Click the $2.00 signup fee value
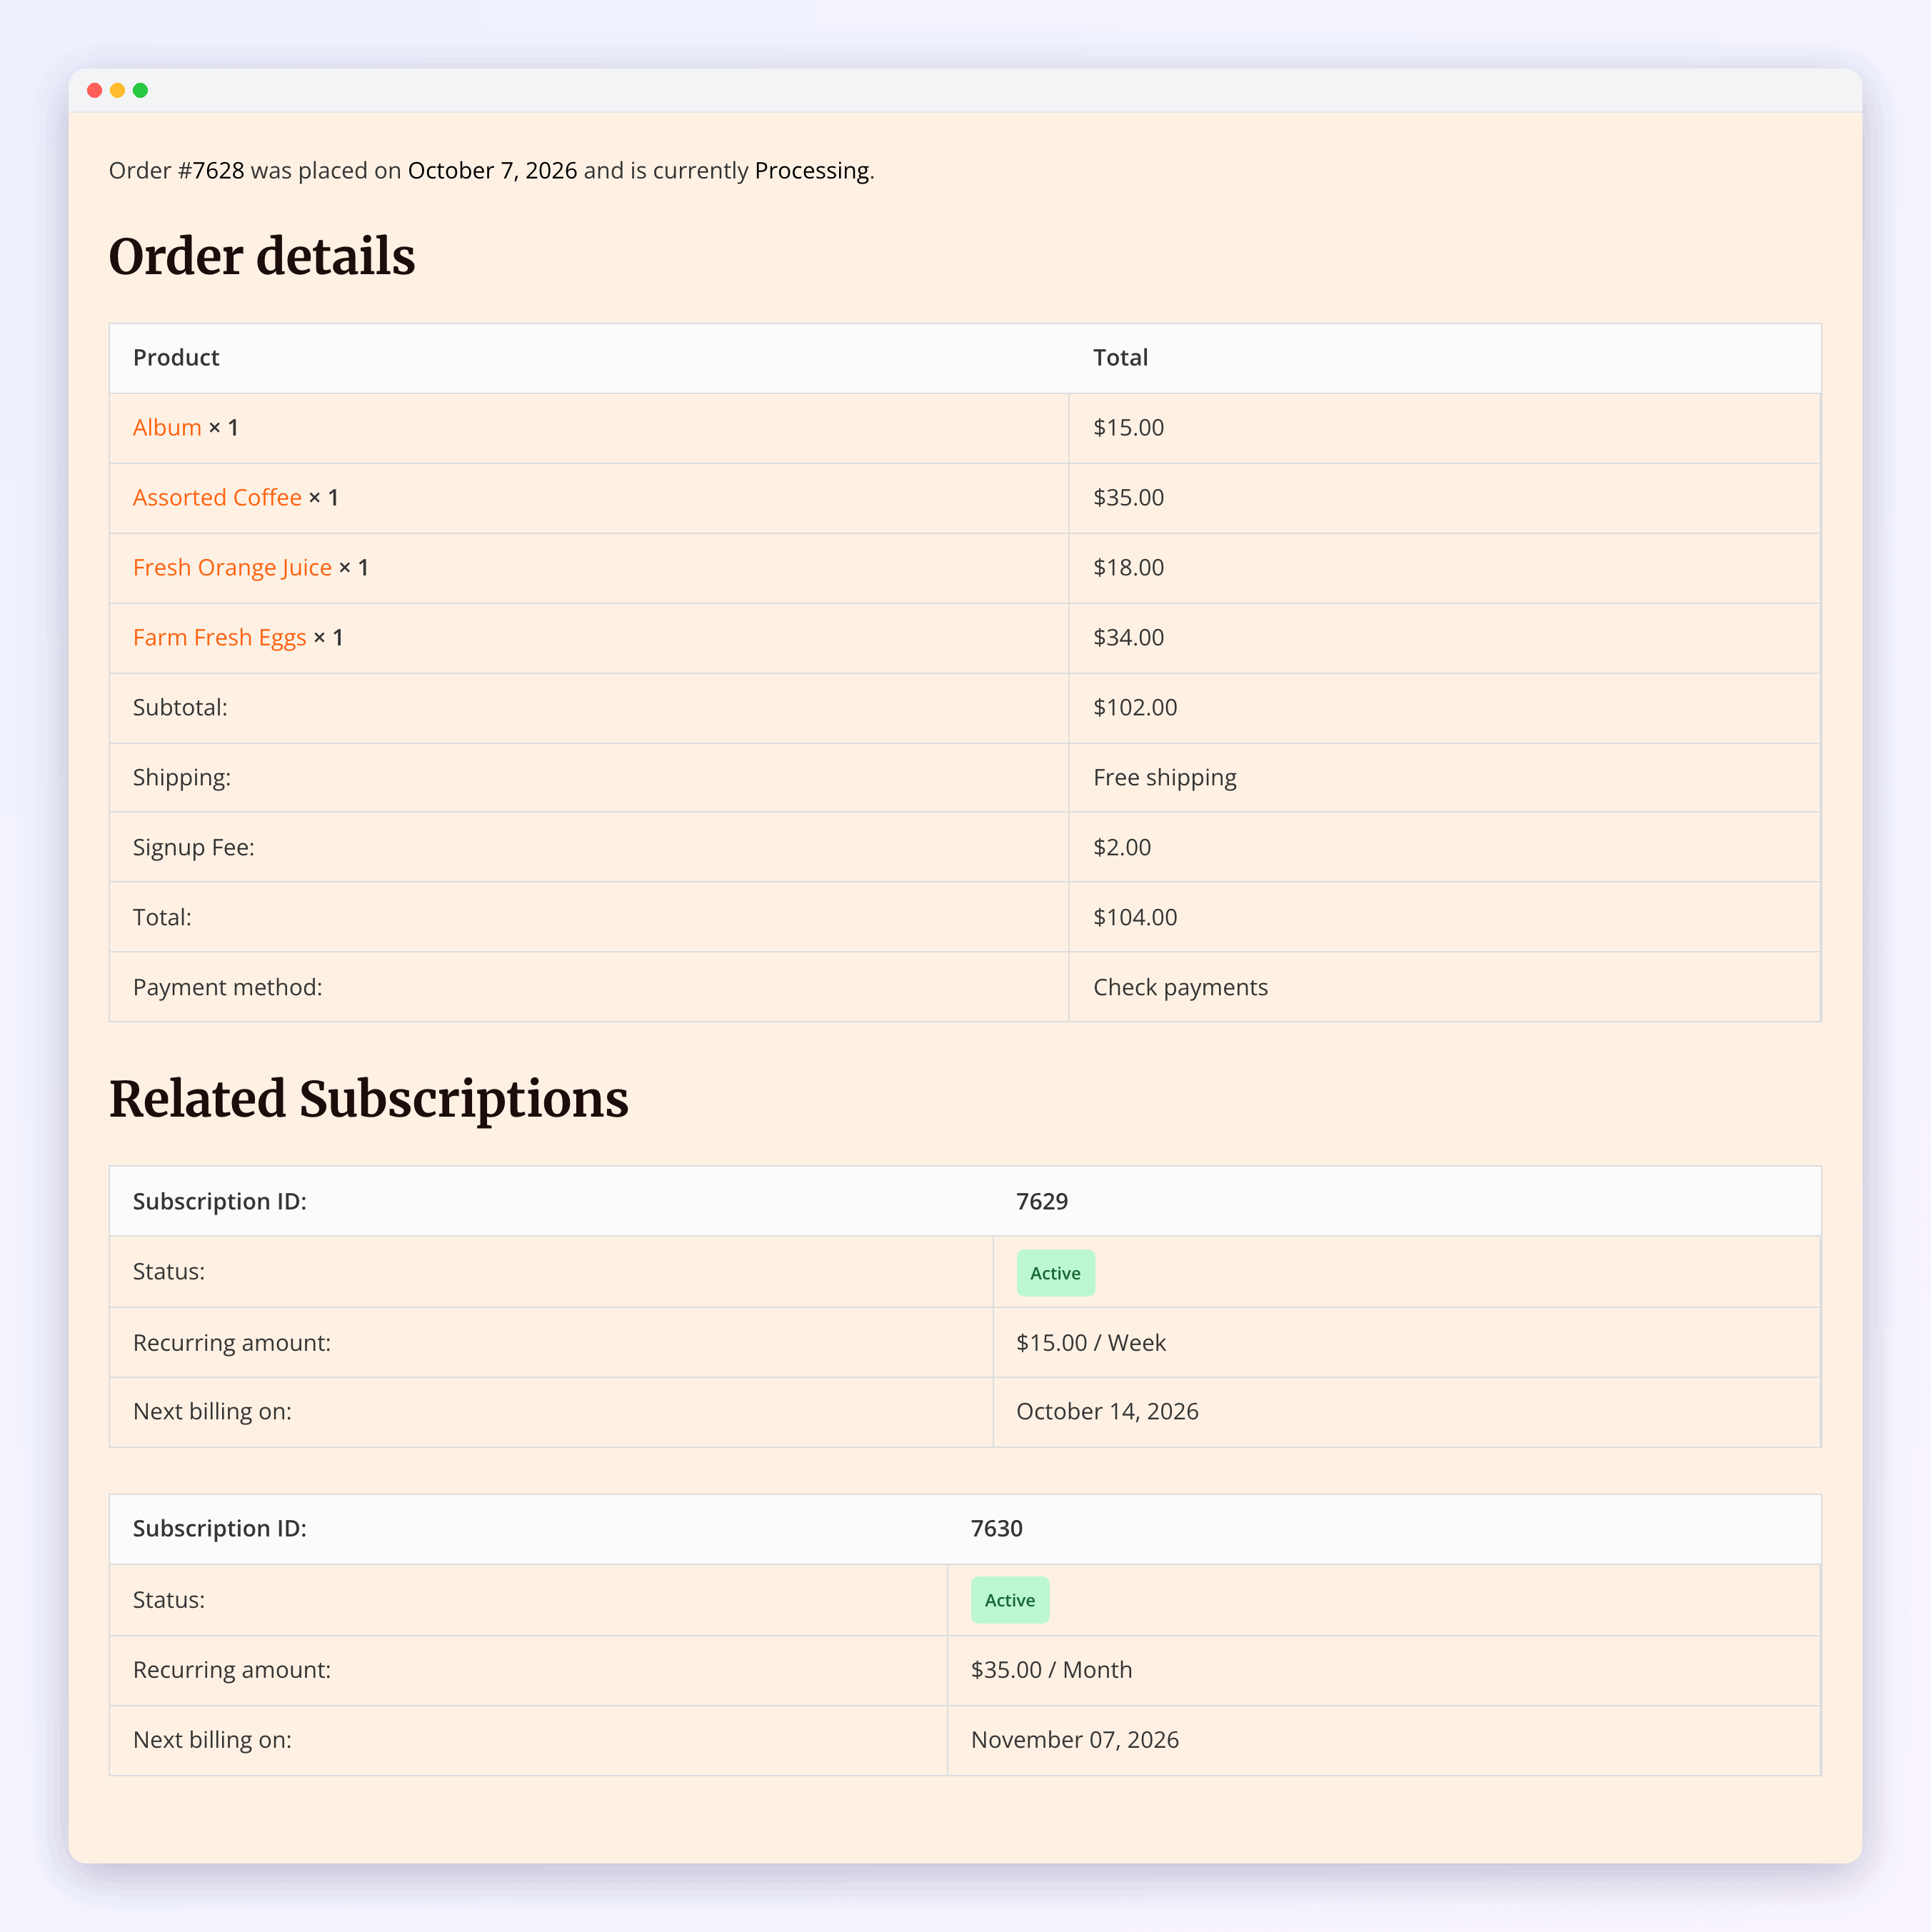 [x=1122, y=848]
